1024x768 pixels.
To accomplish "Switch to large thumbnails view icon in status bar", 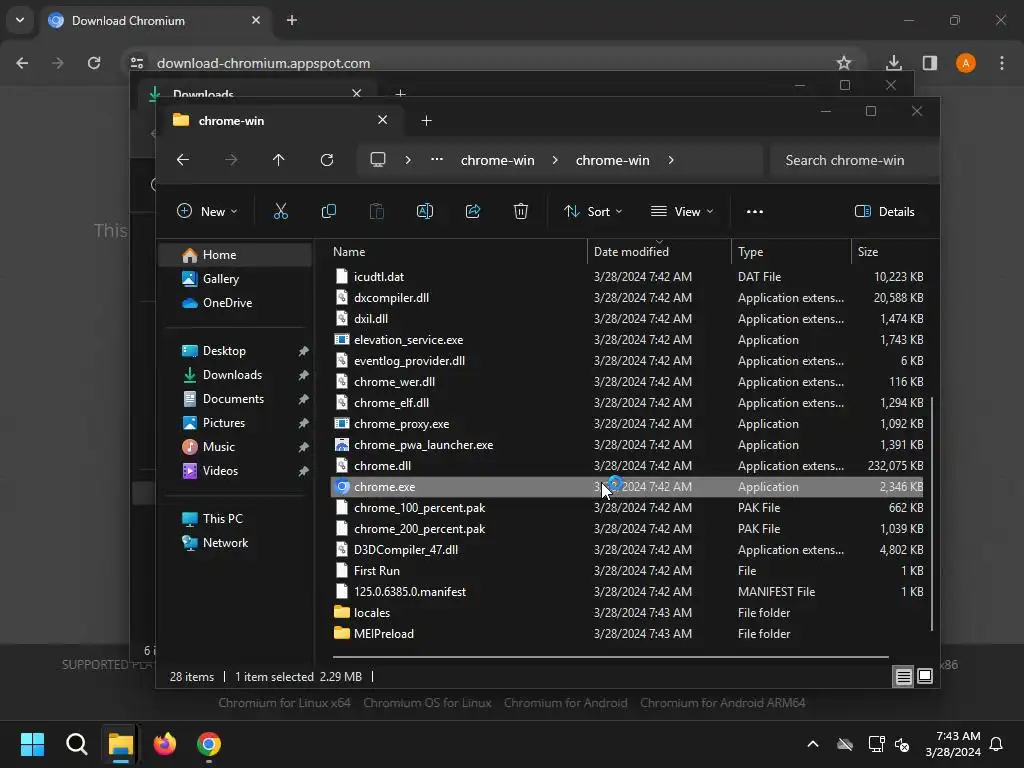I will (925, 677).
